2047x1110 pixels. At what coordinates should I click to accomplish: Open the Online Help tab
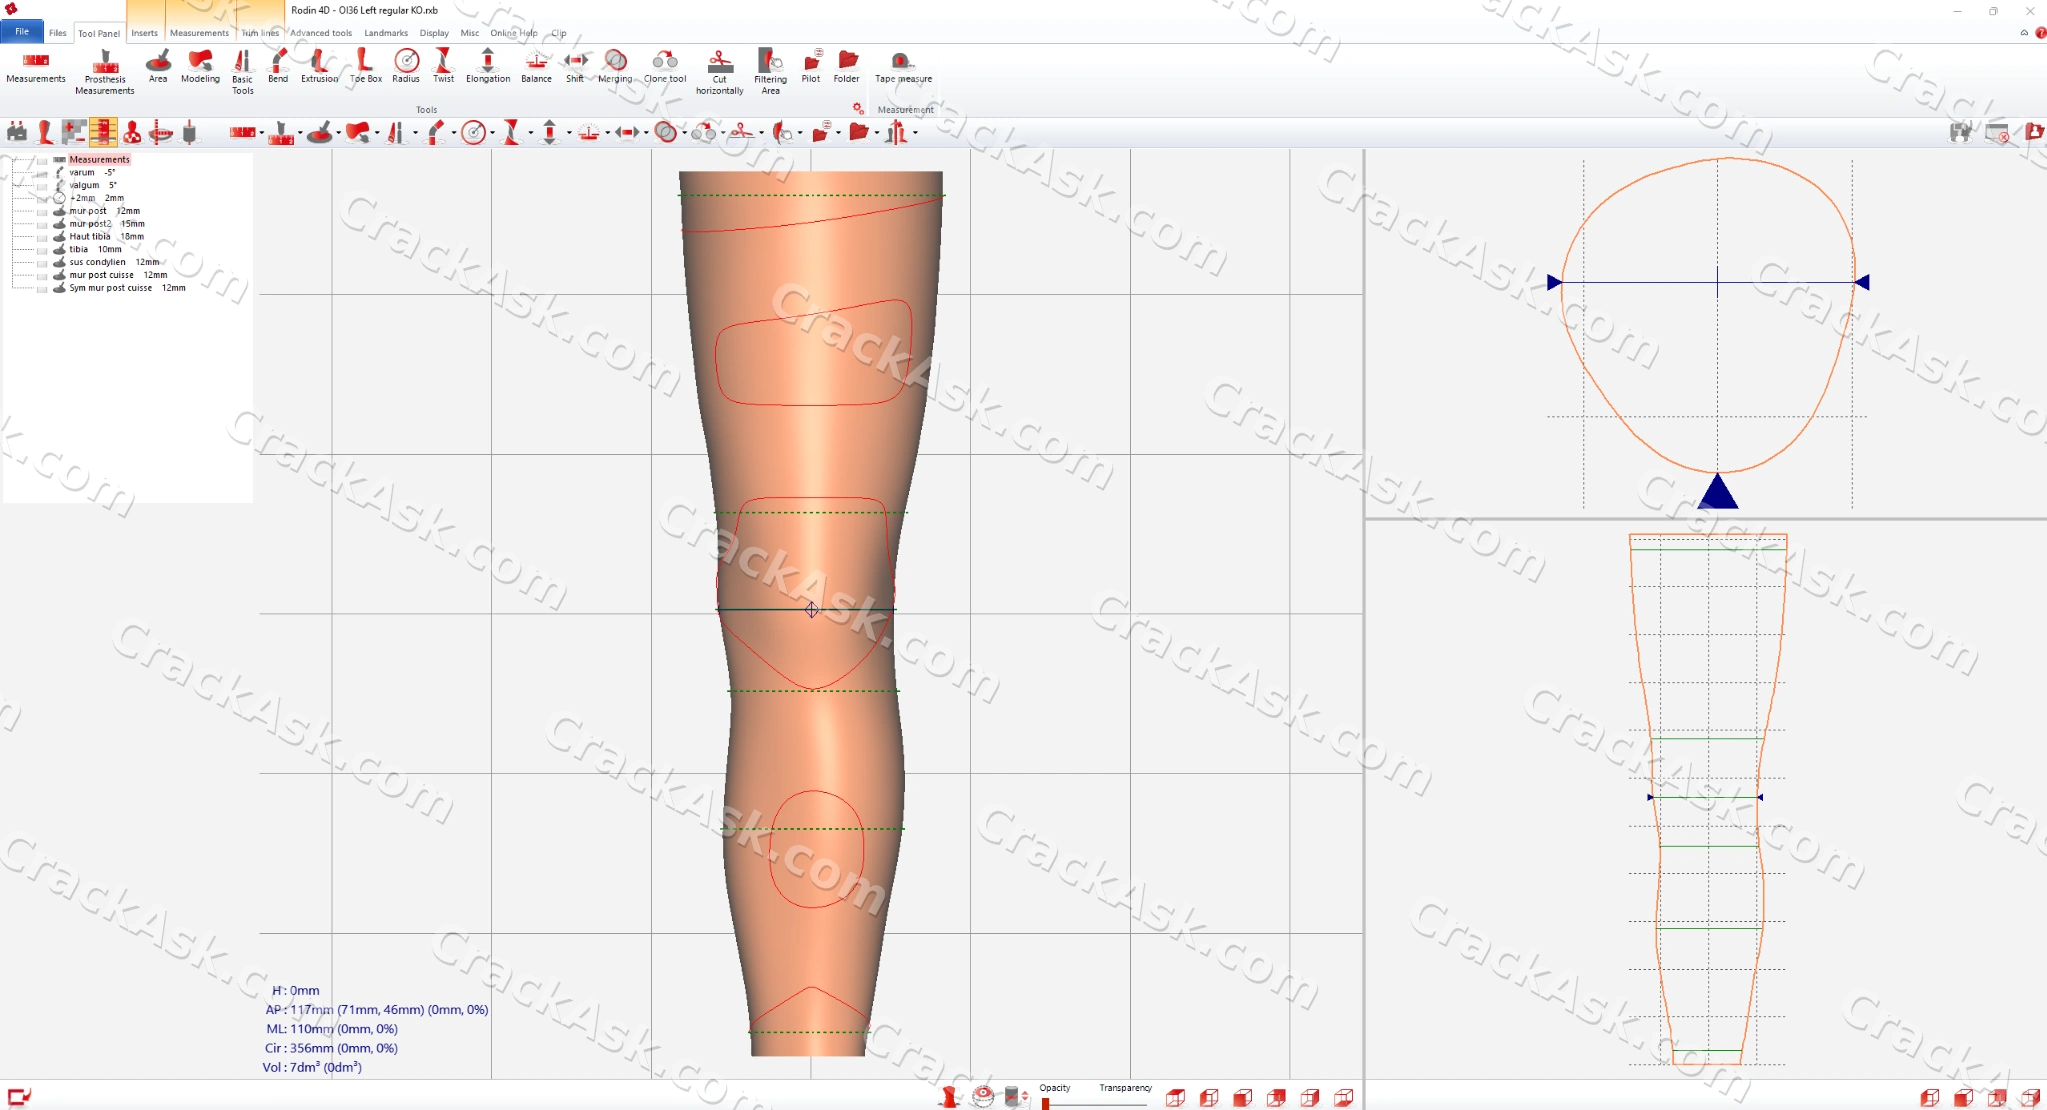click(x=514, y=33)
